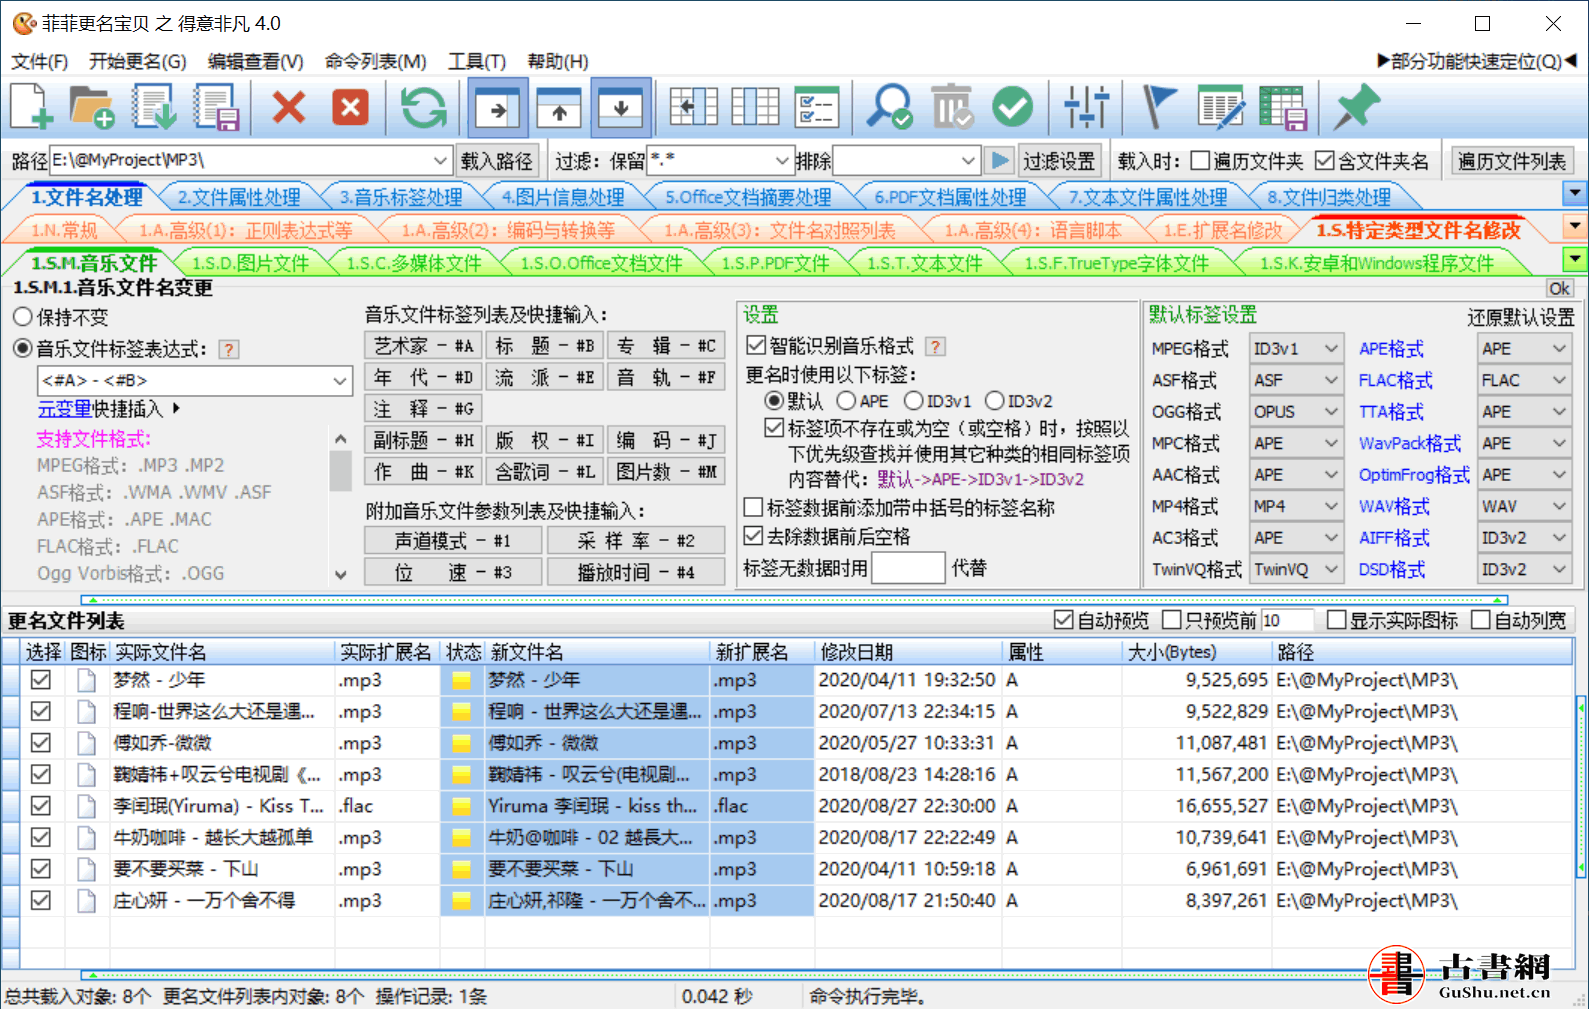Open the 命令列表(M) menu
Viewport: 1589px width, 1009px height.
[376, 61]
